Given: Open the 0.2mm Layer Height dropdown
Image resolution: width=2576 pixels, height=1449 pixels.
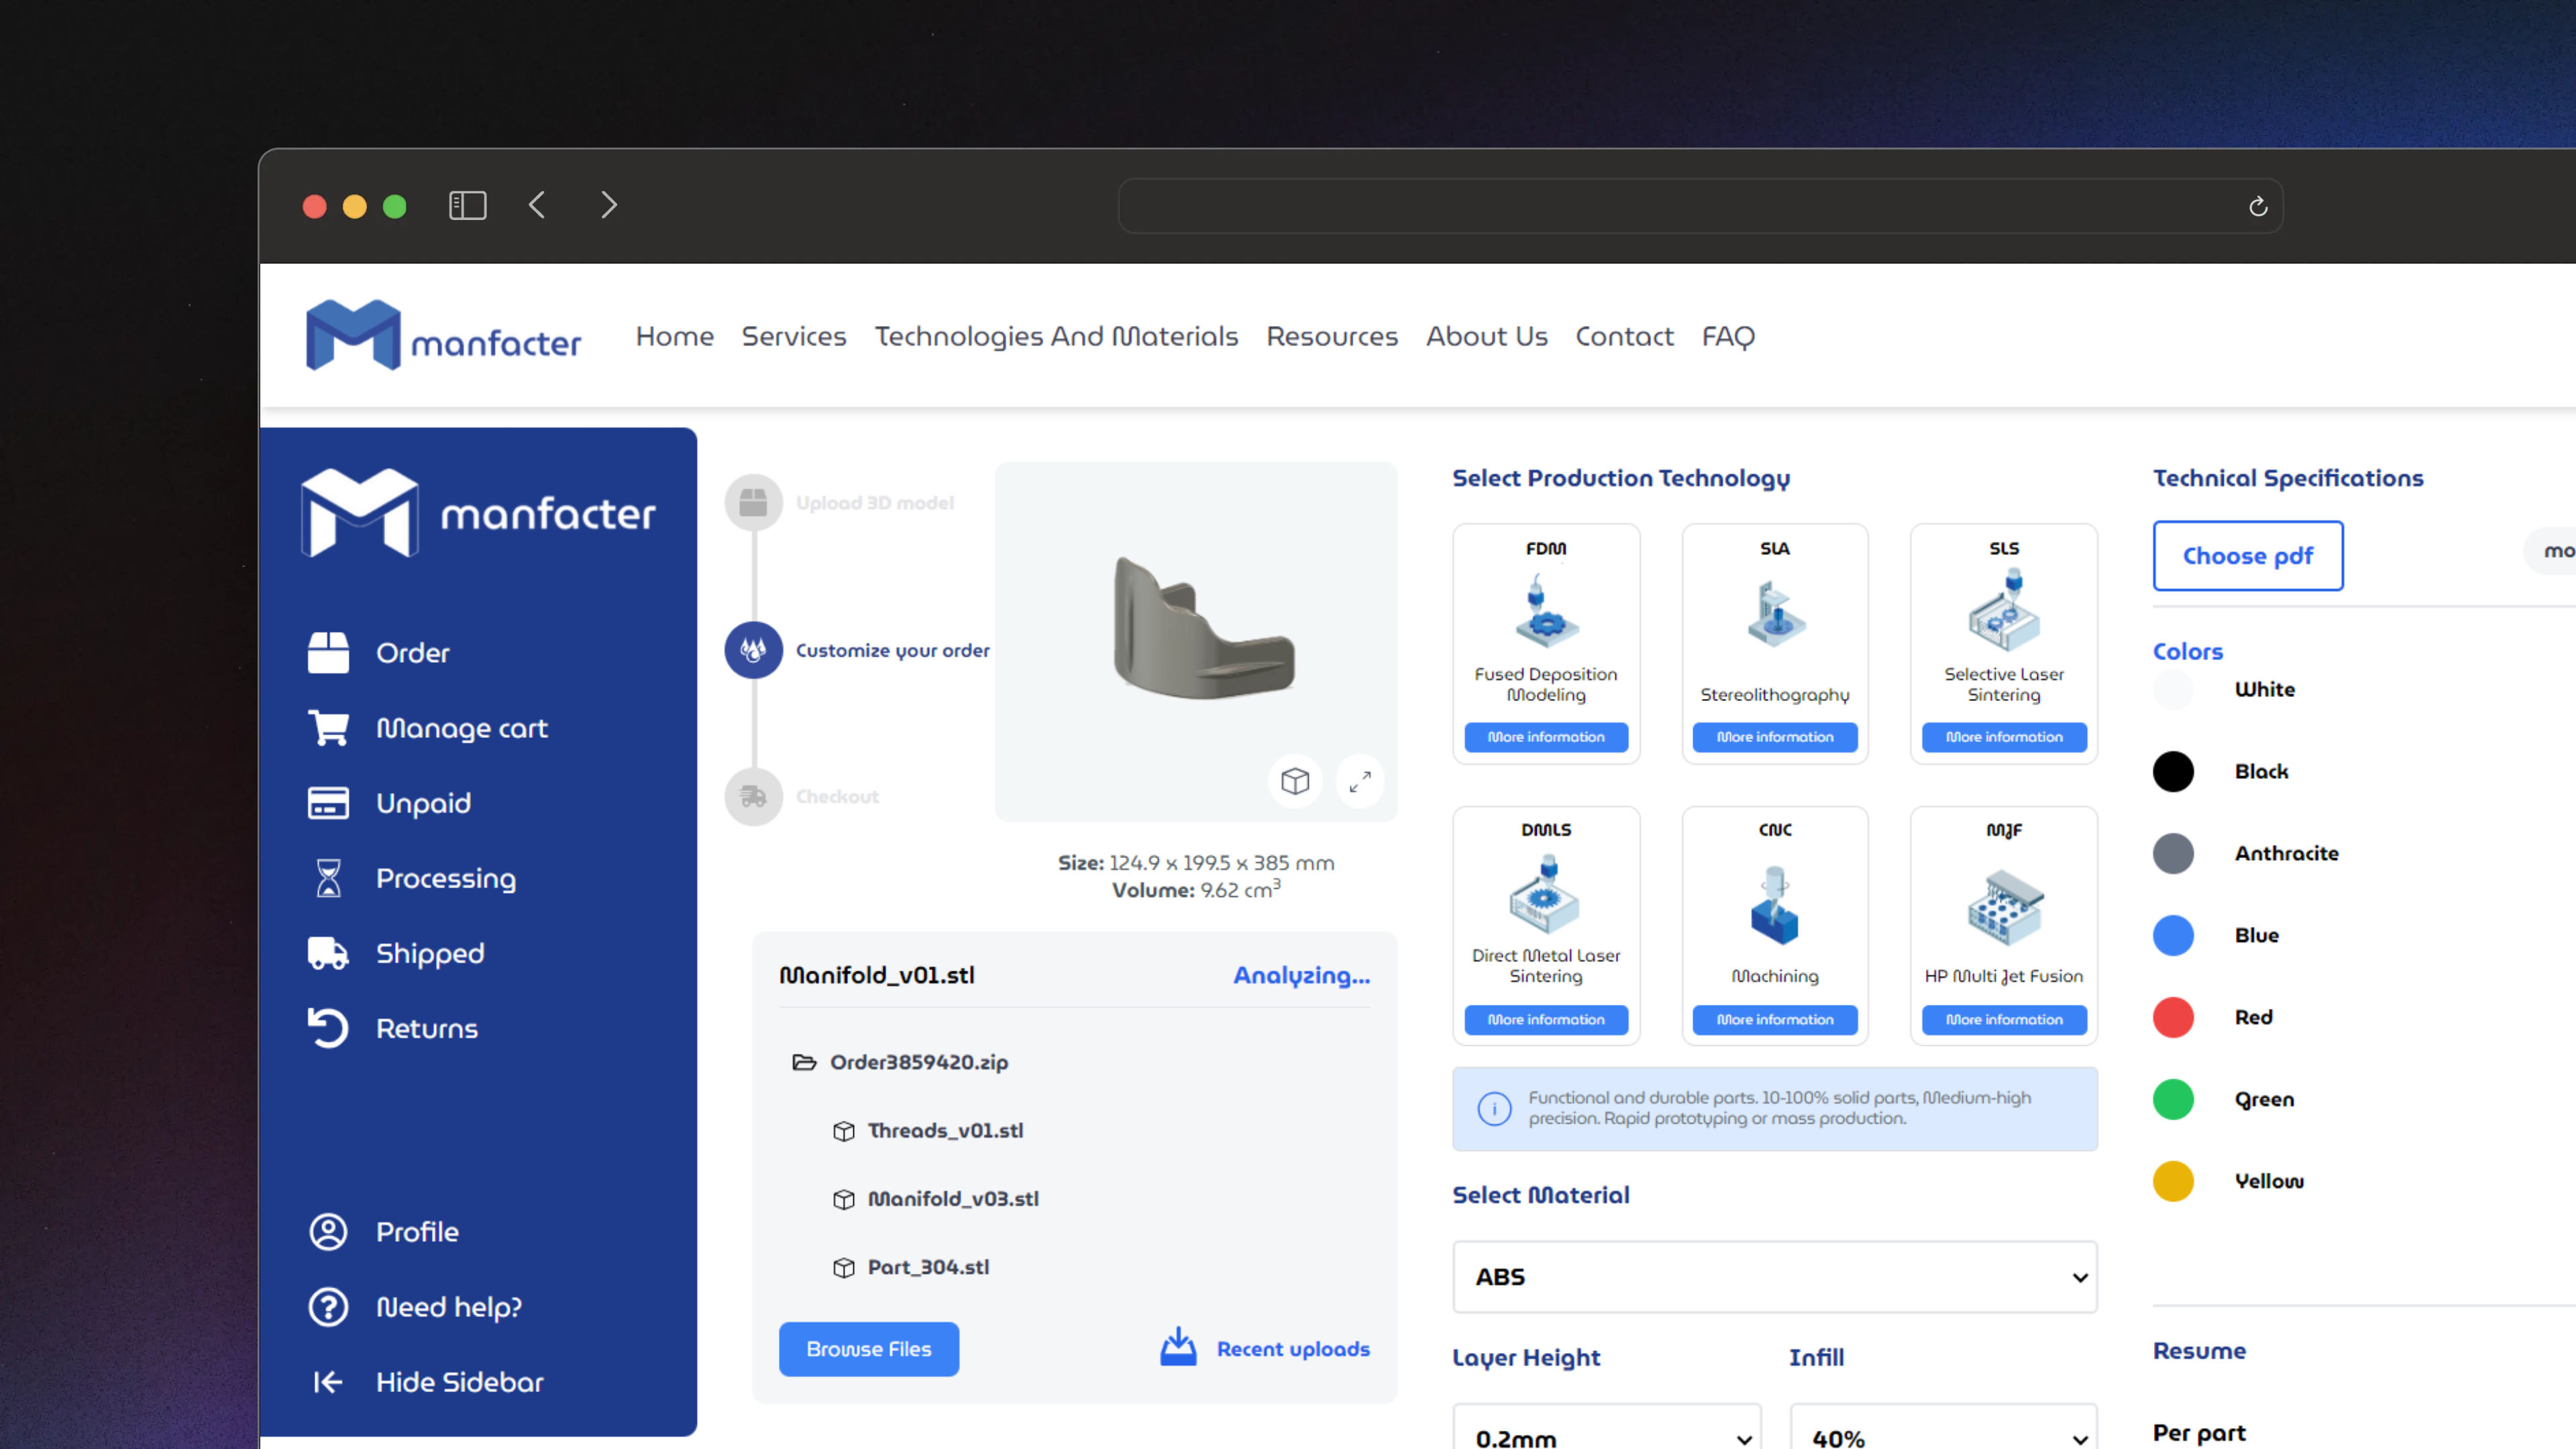Looking at the screenshot, I should point(1607,1428).
